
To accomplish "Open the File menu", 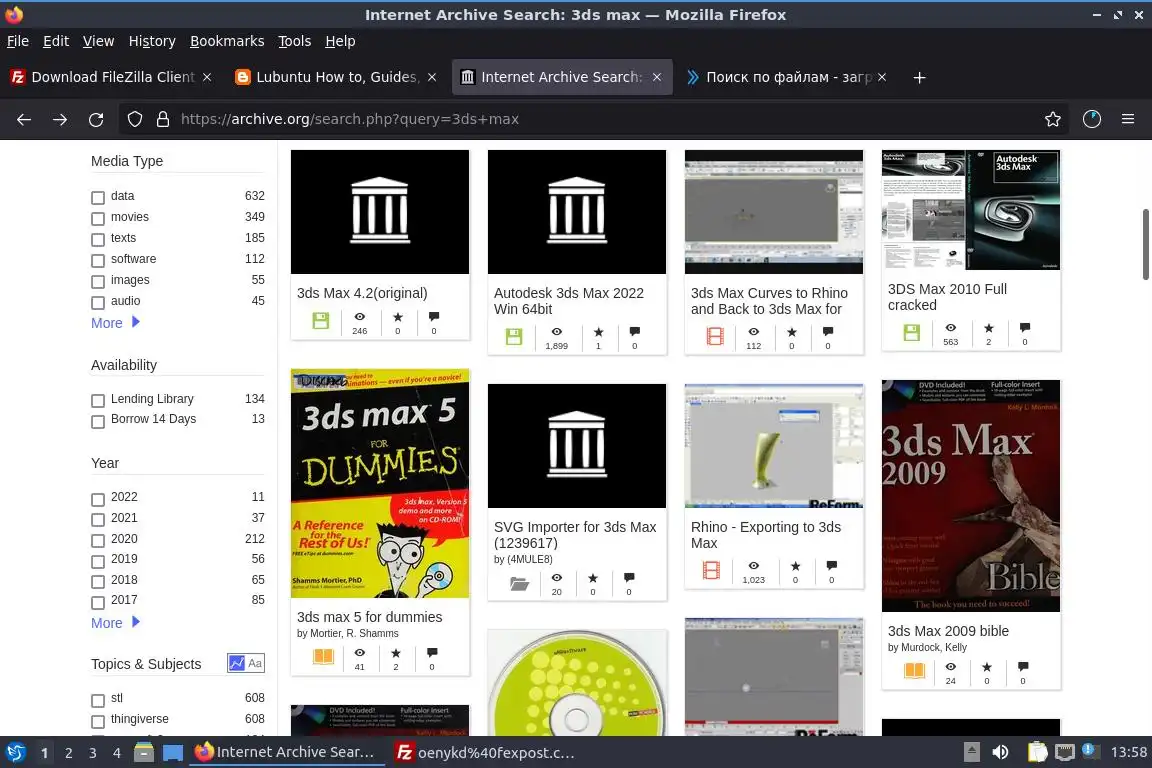I will coord(18,41).
